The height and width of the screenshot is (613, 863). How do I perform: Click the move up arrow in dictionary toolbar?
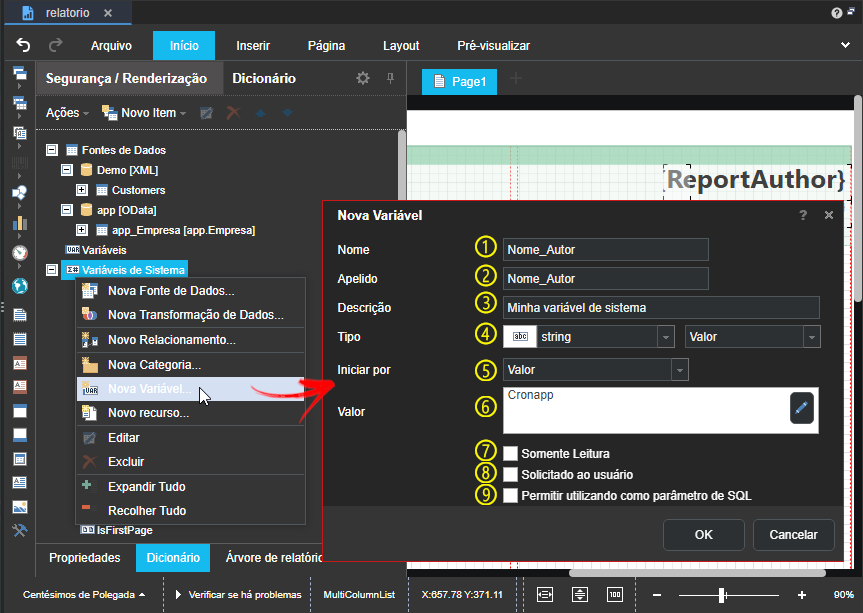point(260,113)
